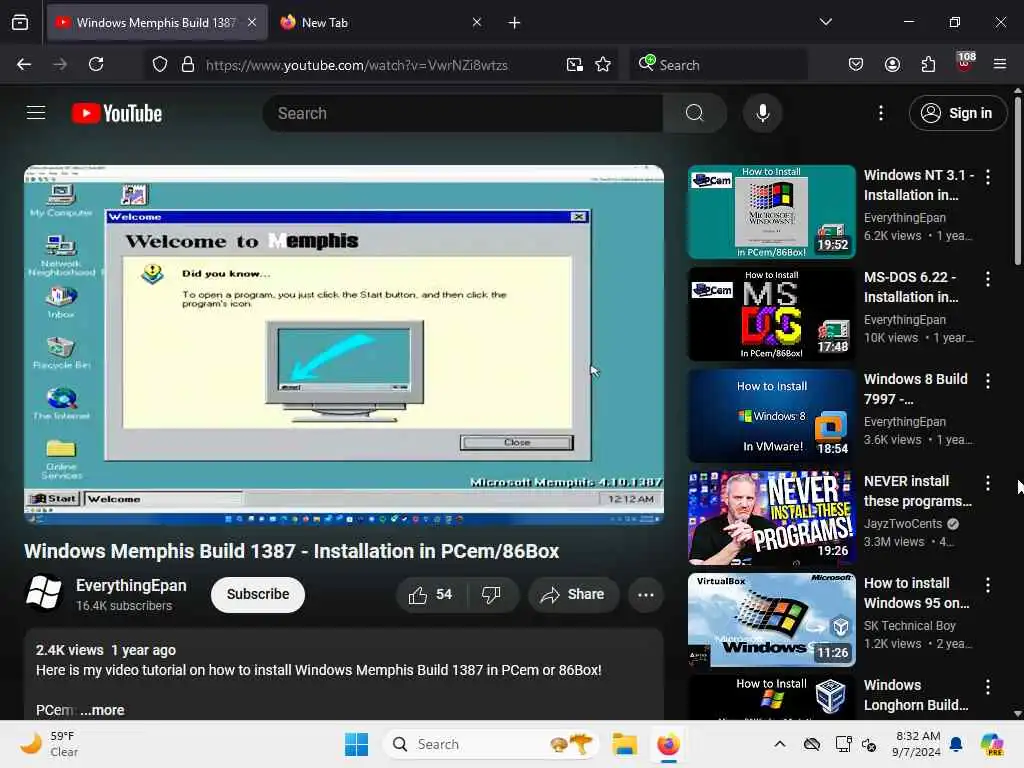
Task: Open YouTube settings three-dot menu
Action: 881,113
